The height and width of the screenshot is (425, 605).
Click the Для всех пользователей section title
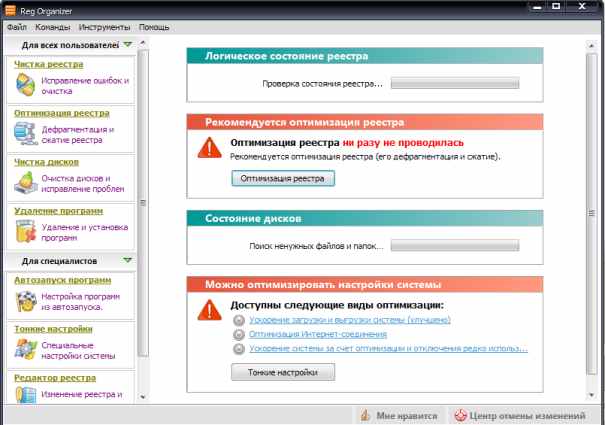70,45
